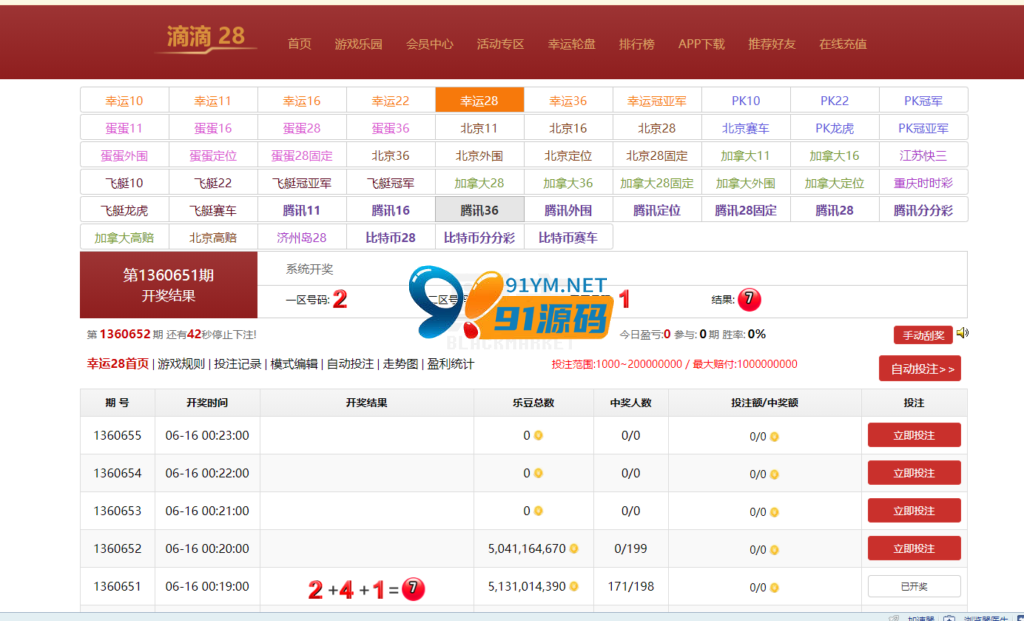Click 立即投注 for period 1360653
Viewport: 1024px width, 621px height.
[x=914, y=511]
